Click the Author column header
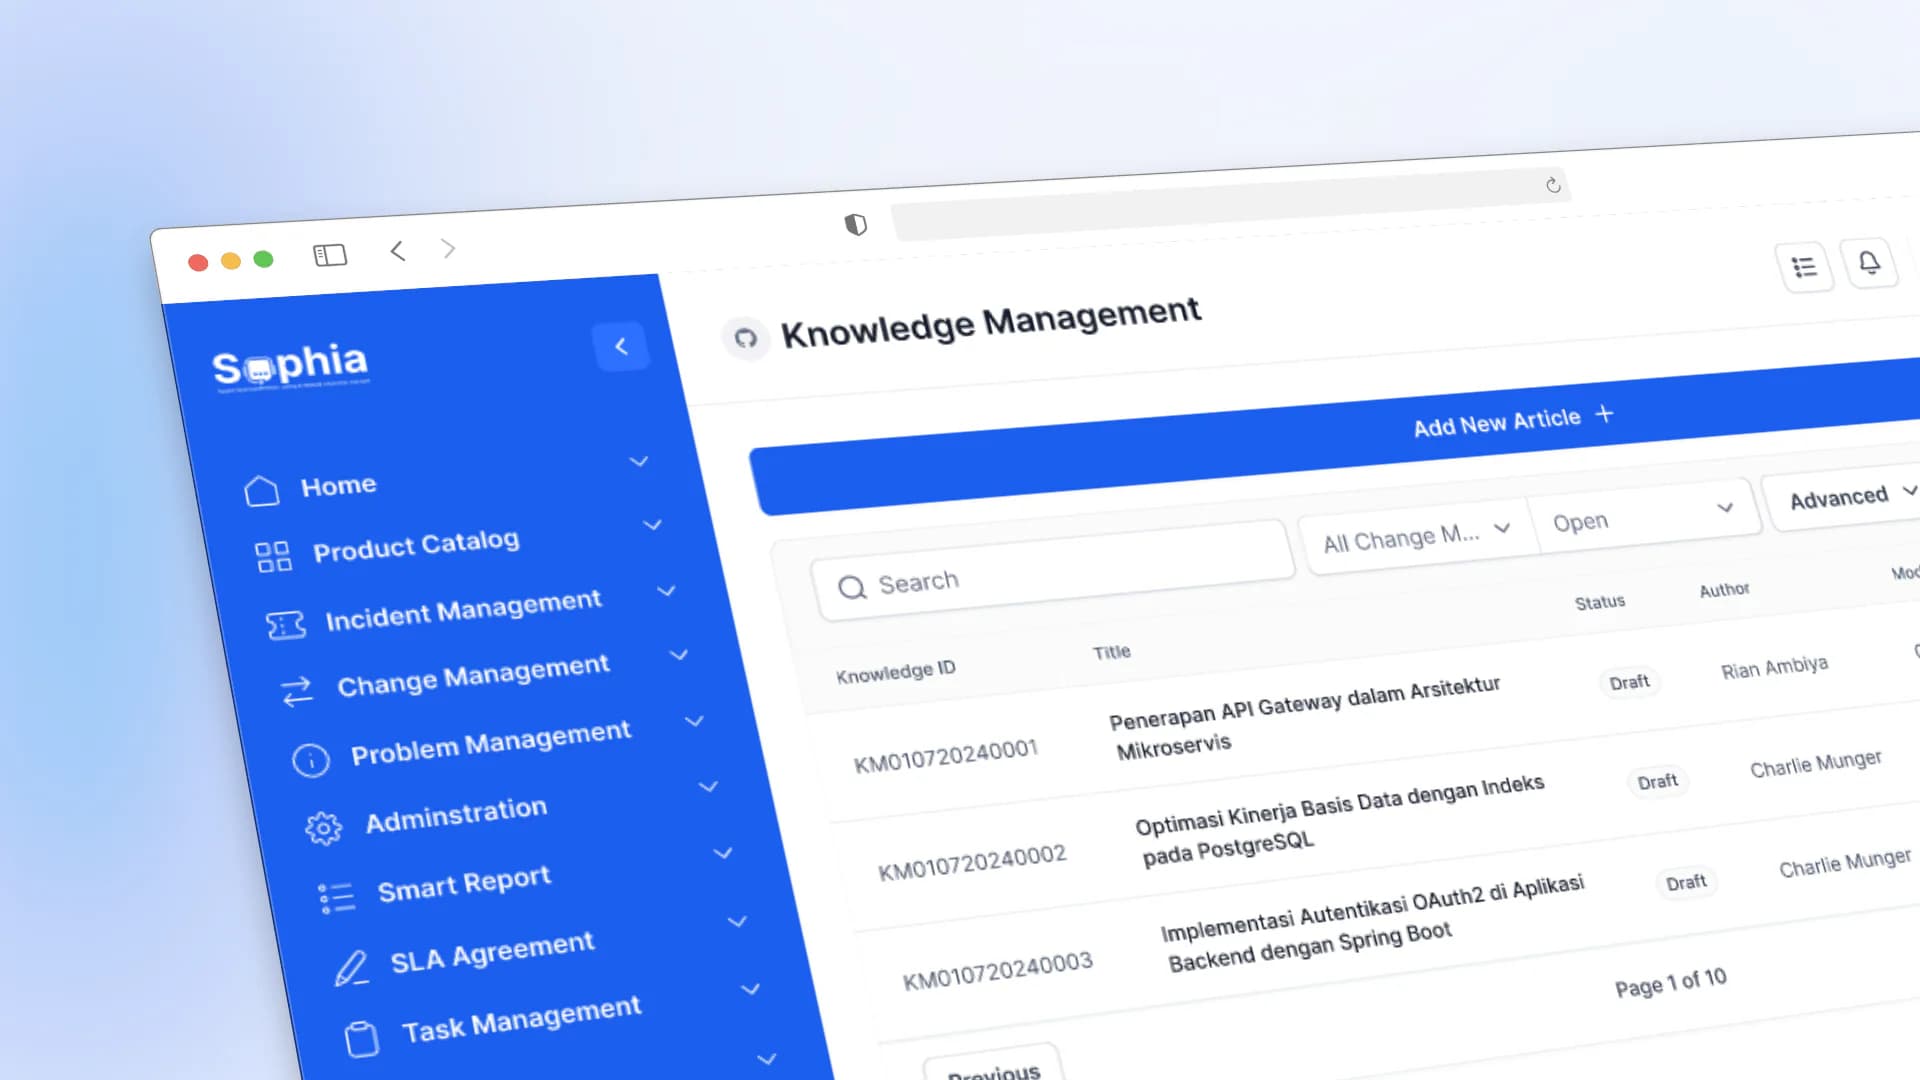 point(1724,590)
